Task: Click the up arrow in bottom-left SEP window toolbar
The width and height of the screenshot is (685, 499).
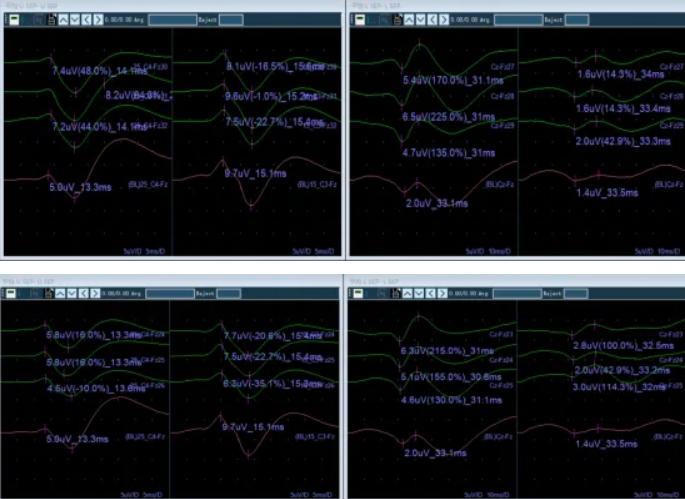Action: [x=60, y=293]
